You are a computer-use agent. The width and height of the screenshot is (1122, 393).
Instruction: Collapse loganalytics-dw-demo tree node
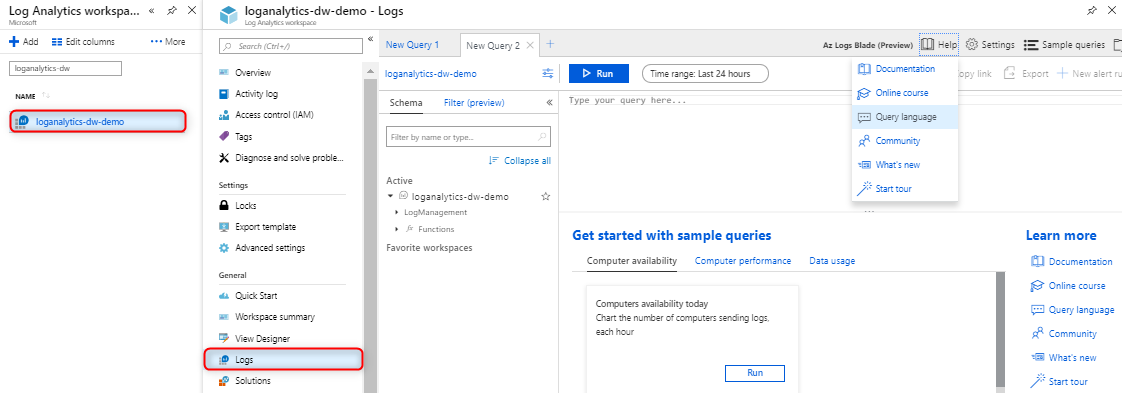coord(390,195)
